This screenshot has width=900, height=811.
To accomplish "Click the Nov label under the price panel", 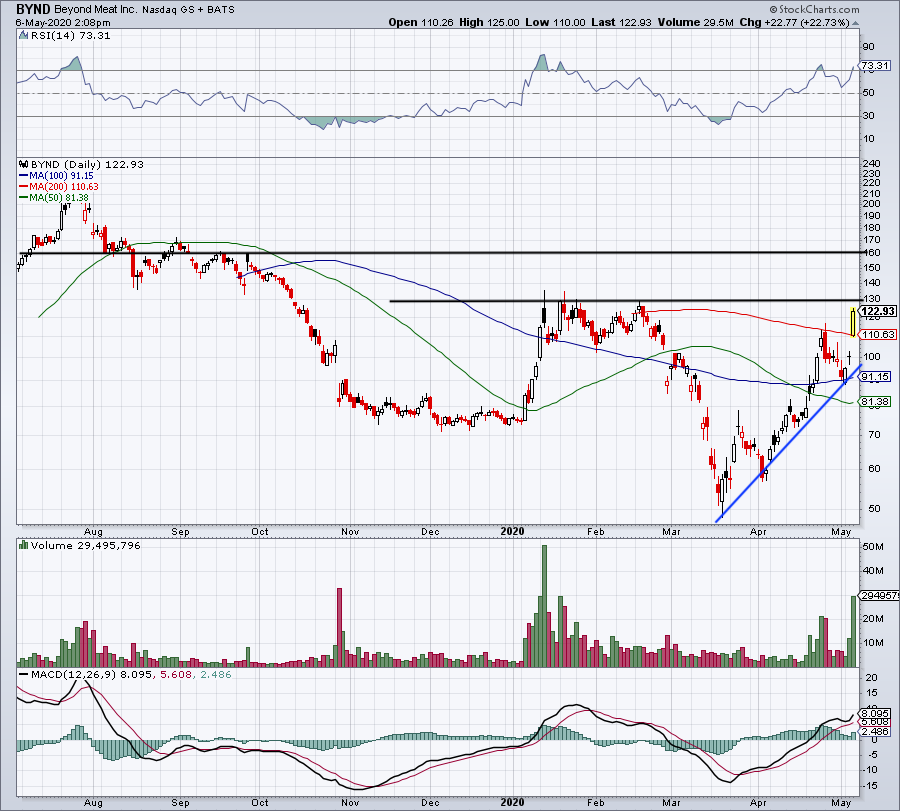I will [x=350, y=531].
